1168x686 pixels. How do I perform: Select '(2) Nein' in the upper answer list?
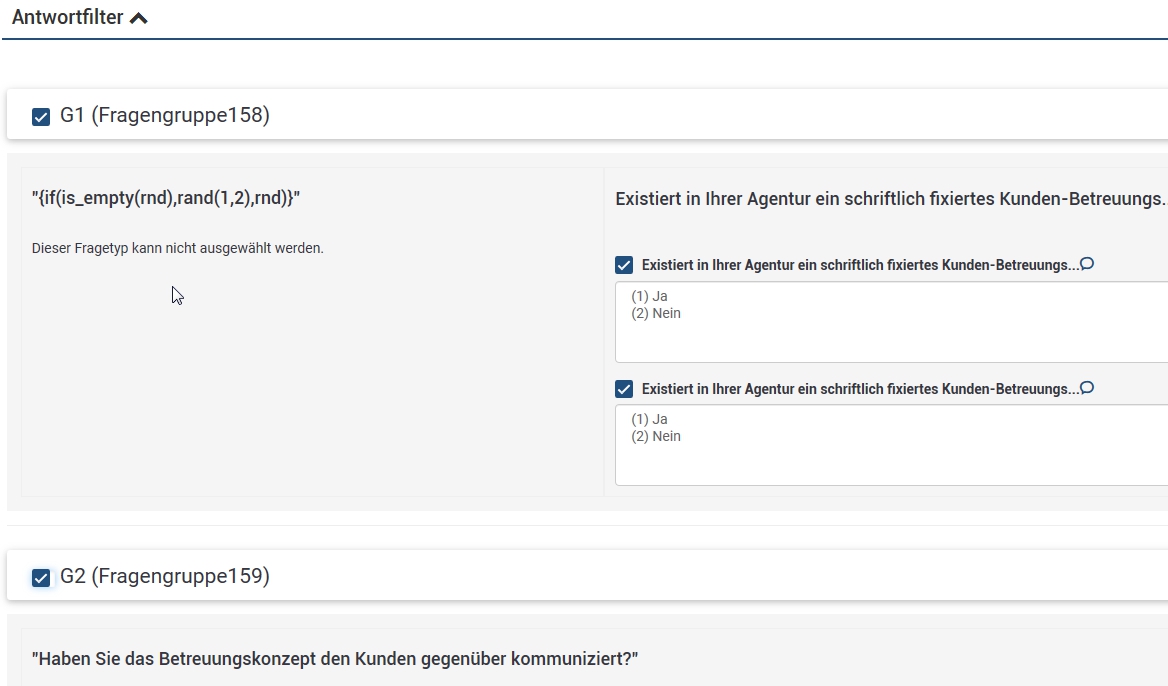coord(656,313)
